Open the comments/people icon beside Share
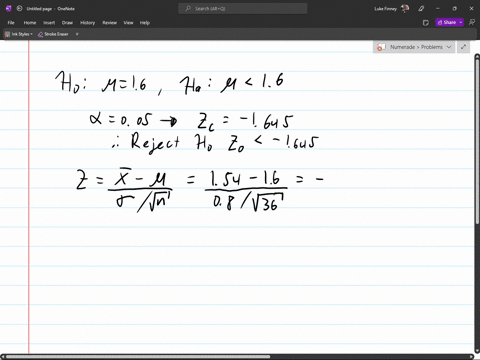The image size is (480, 360). (472, 22)
